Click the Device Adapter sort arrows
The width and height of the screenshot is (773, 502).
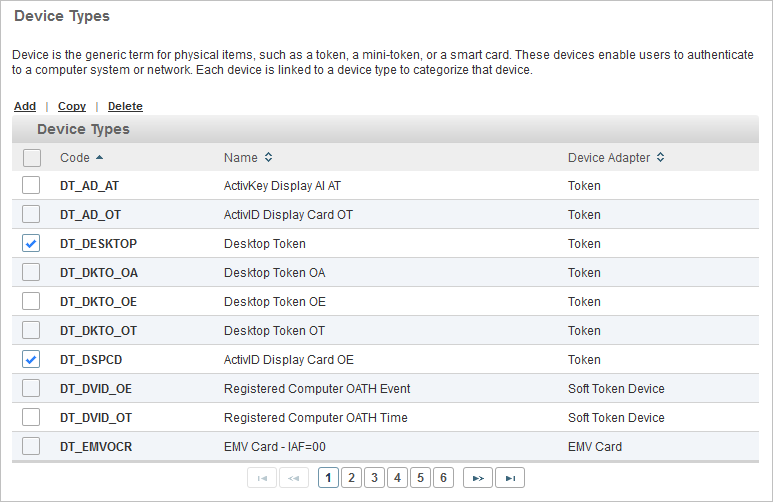tap(660, 157)
